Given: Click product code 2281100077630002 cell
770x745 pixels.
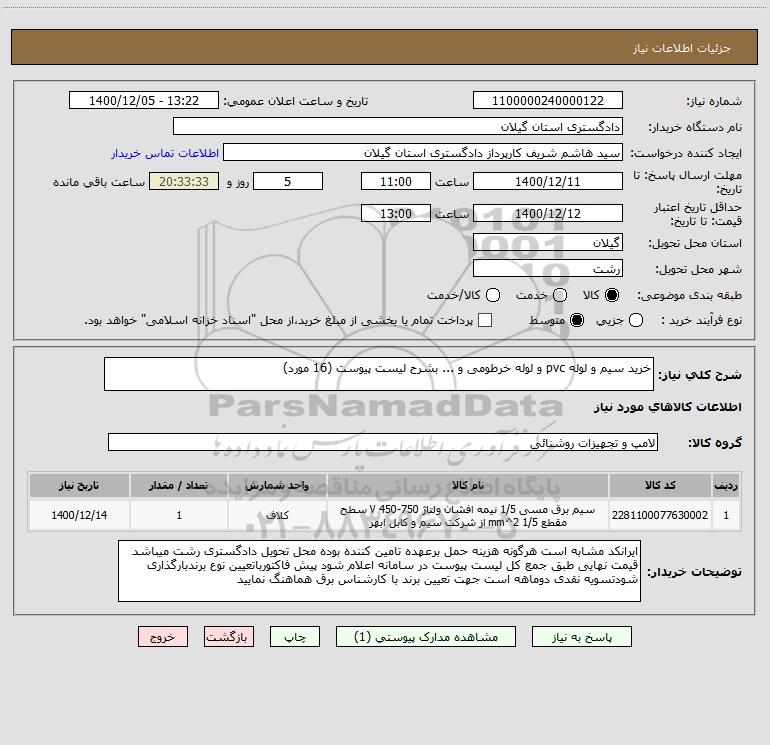Looking at the screenshot, I should [660, 515].
